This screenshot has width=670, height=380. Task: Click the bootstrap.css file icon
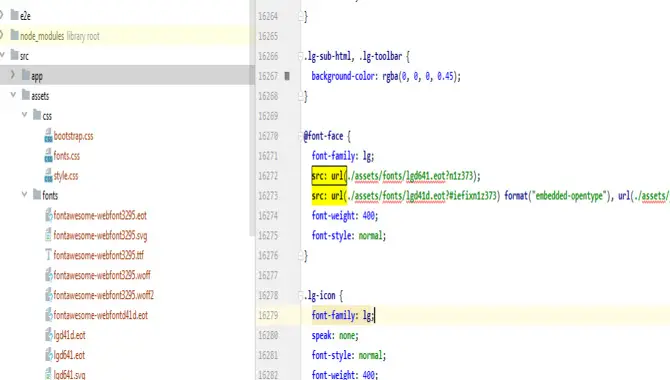tap(48, 136)
